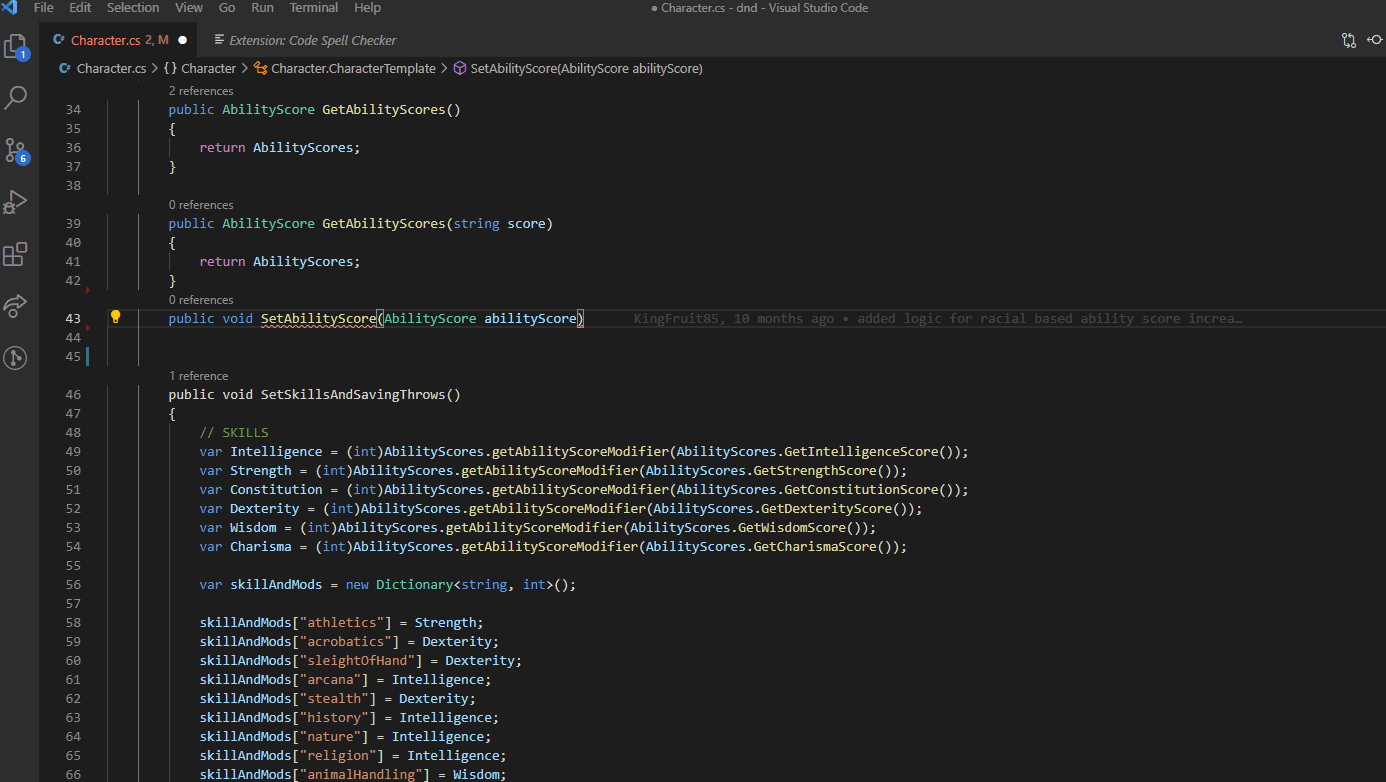The height and width of the screenshot is (782, 1386).
Task: Click '2 references' CodeLens above line 34
Action: pyautogui.click(x=201, y=91)
